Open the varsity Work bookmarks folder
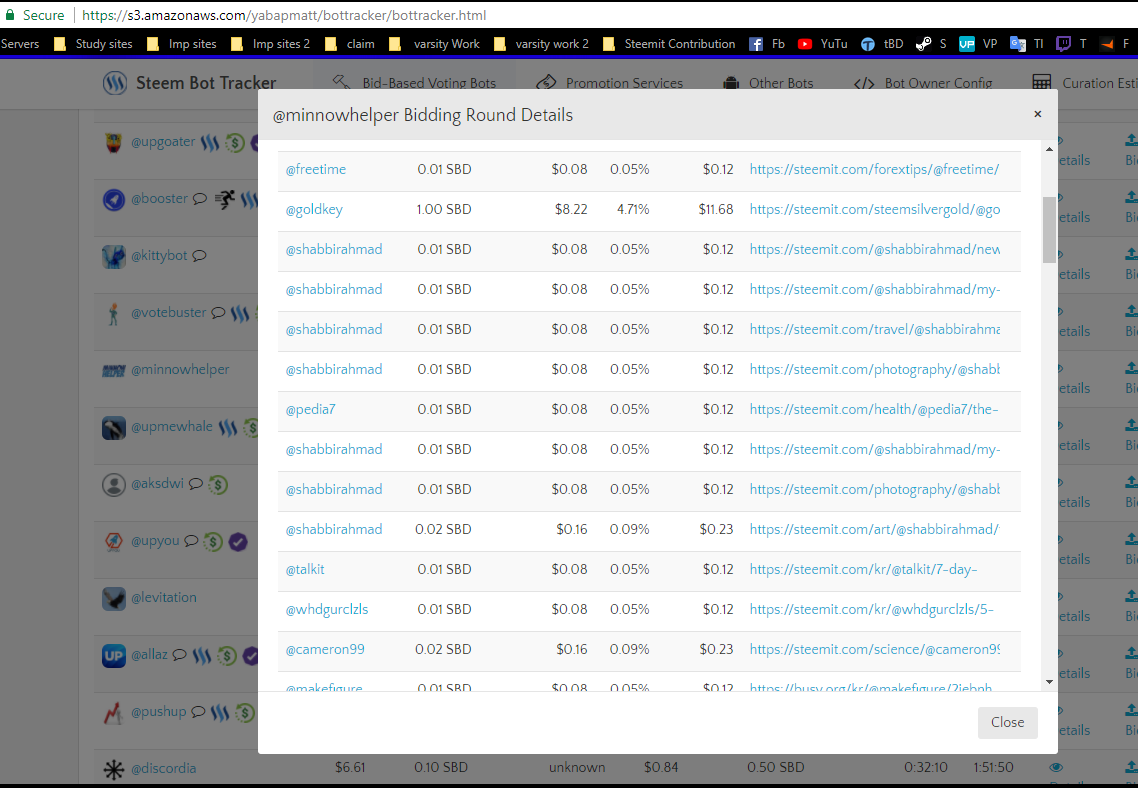The width and height of the screenshot is (1138, 788). point(434,44)
